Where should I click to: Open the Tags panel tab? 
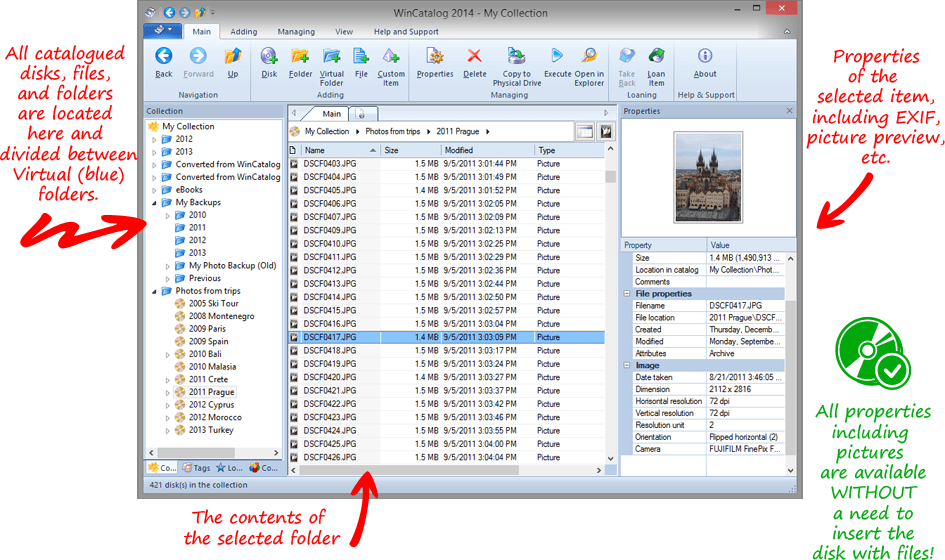tap(196, 468)
